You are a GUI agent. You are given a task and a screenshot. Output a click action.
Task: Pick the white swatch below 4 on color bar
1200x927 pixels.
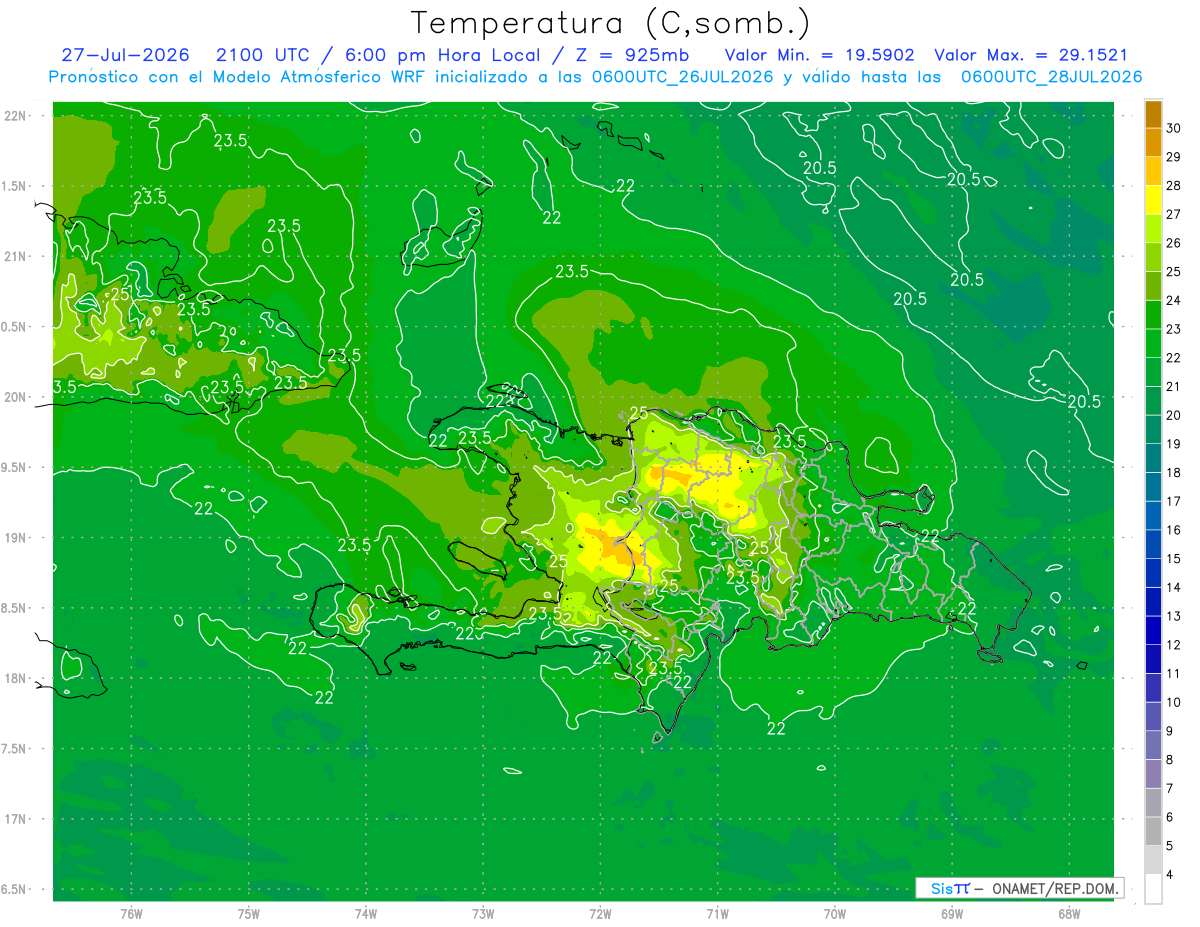1153,889
